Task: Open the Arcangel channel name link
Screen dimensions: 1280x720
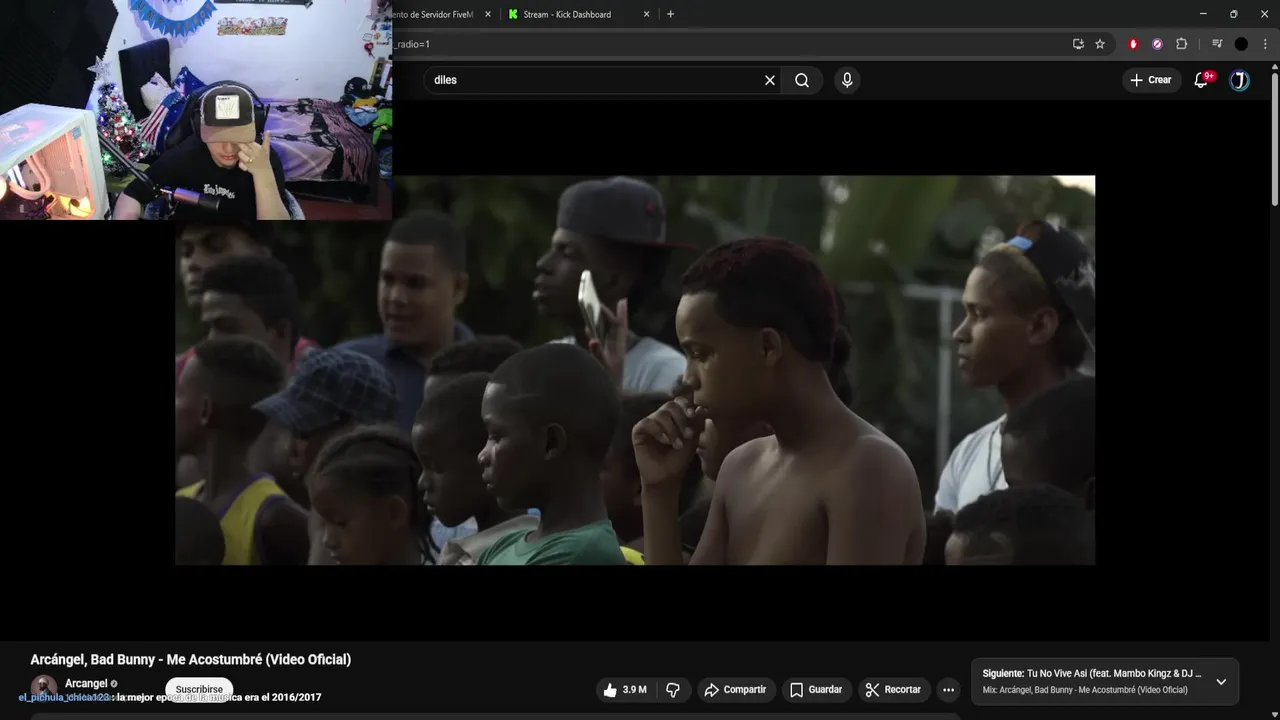Action: [x=86, y=684]
